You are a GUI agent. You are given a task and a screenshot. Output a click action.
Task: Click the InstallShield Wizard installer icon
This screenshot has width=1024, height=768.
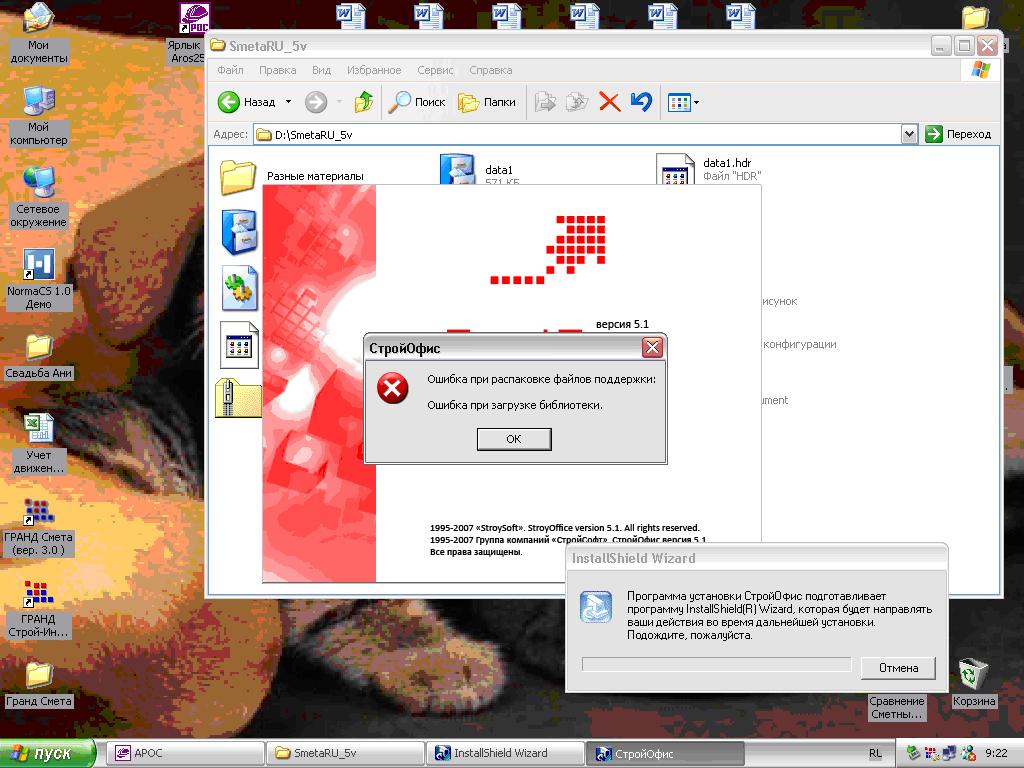pos(596,607)
